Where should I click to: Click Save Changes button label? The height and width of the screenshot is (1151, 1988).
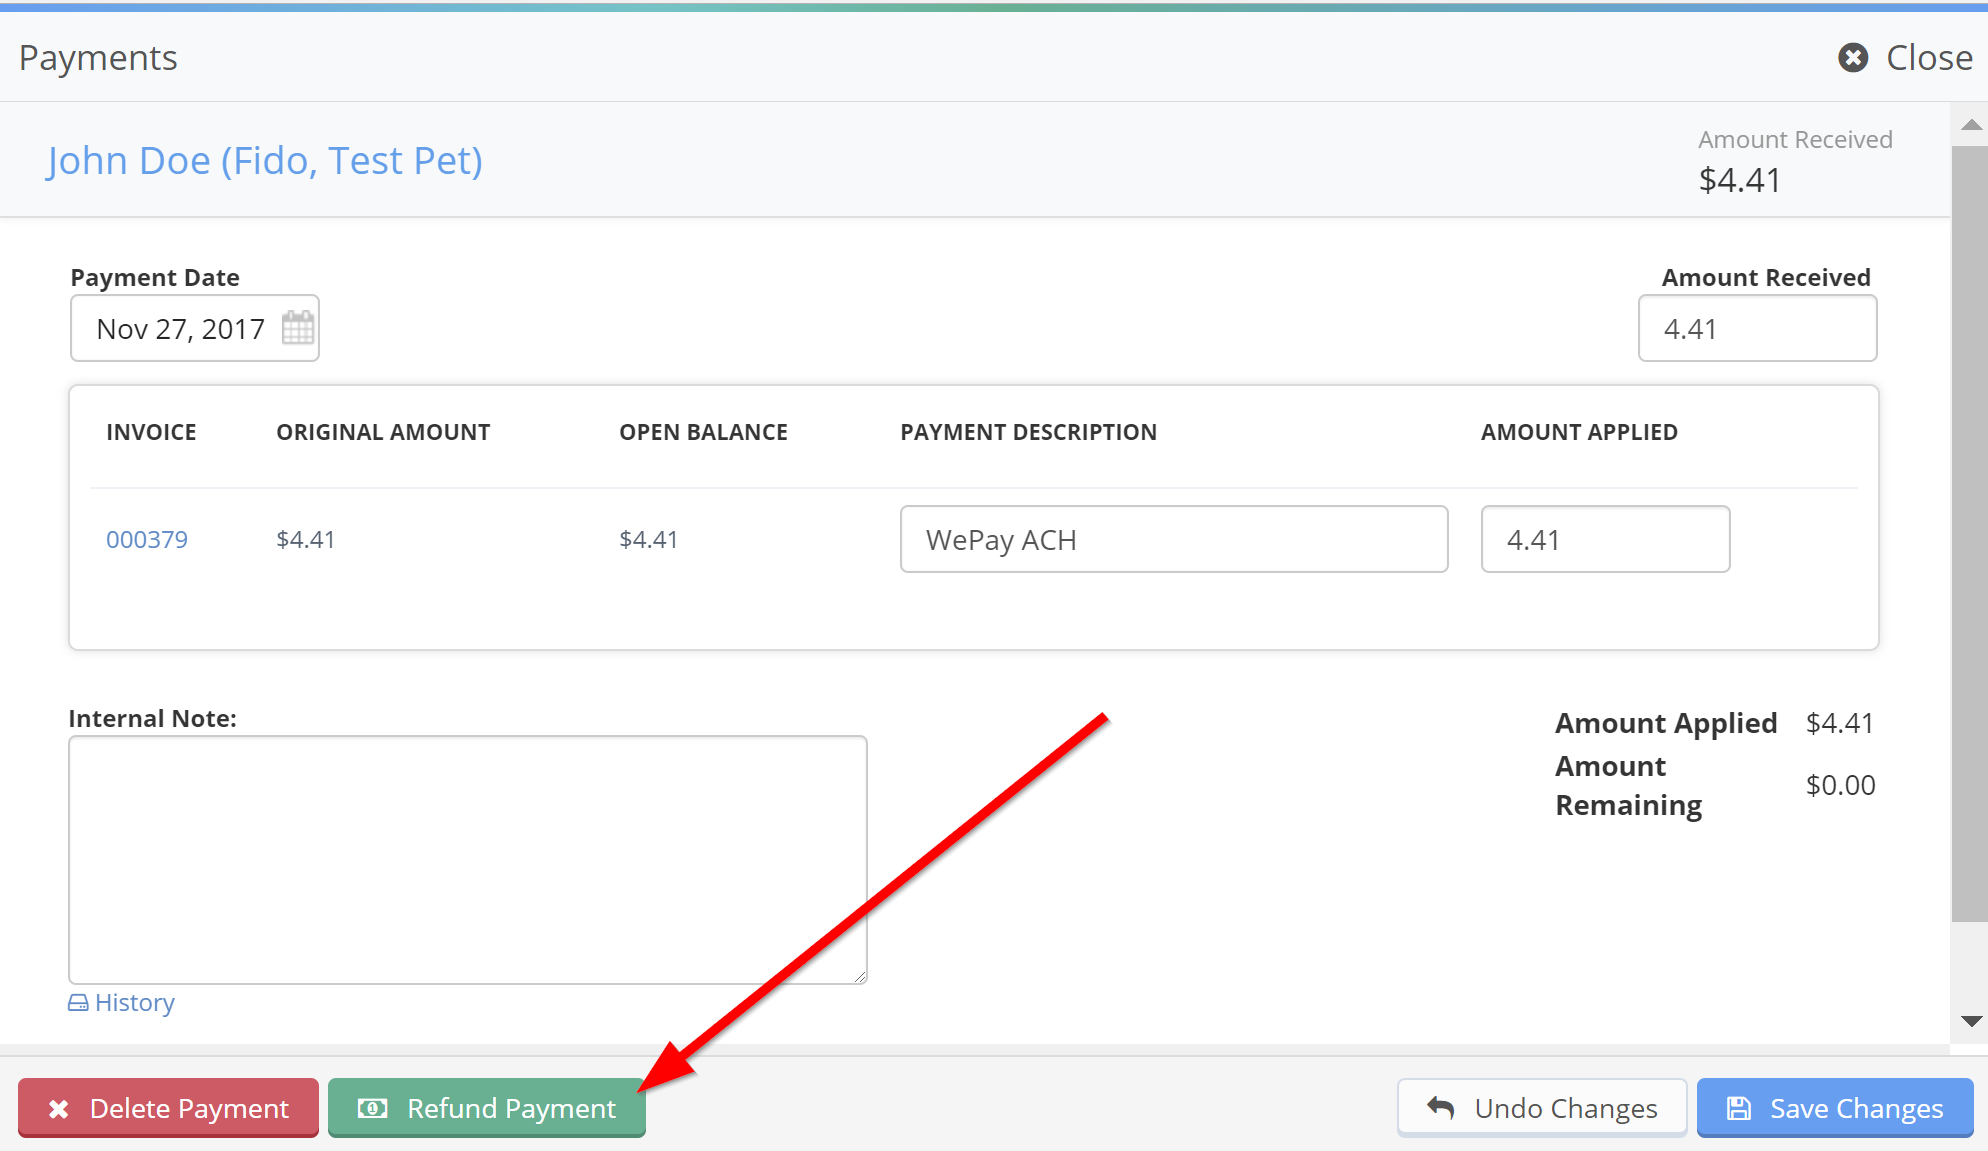click(x=1857, y=1109)
